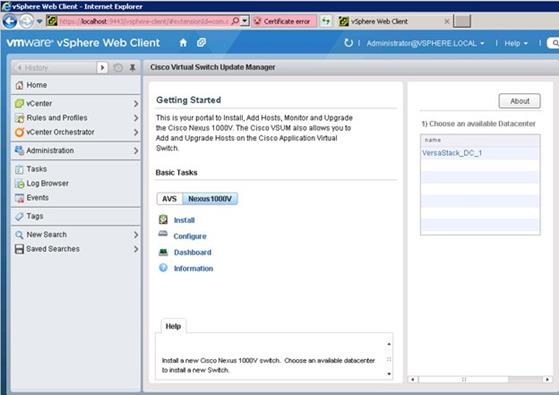Open Tags in the navigator
The image size is (559, 395).
click(x=76, y=216)
